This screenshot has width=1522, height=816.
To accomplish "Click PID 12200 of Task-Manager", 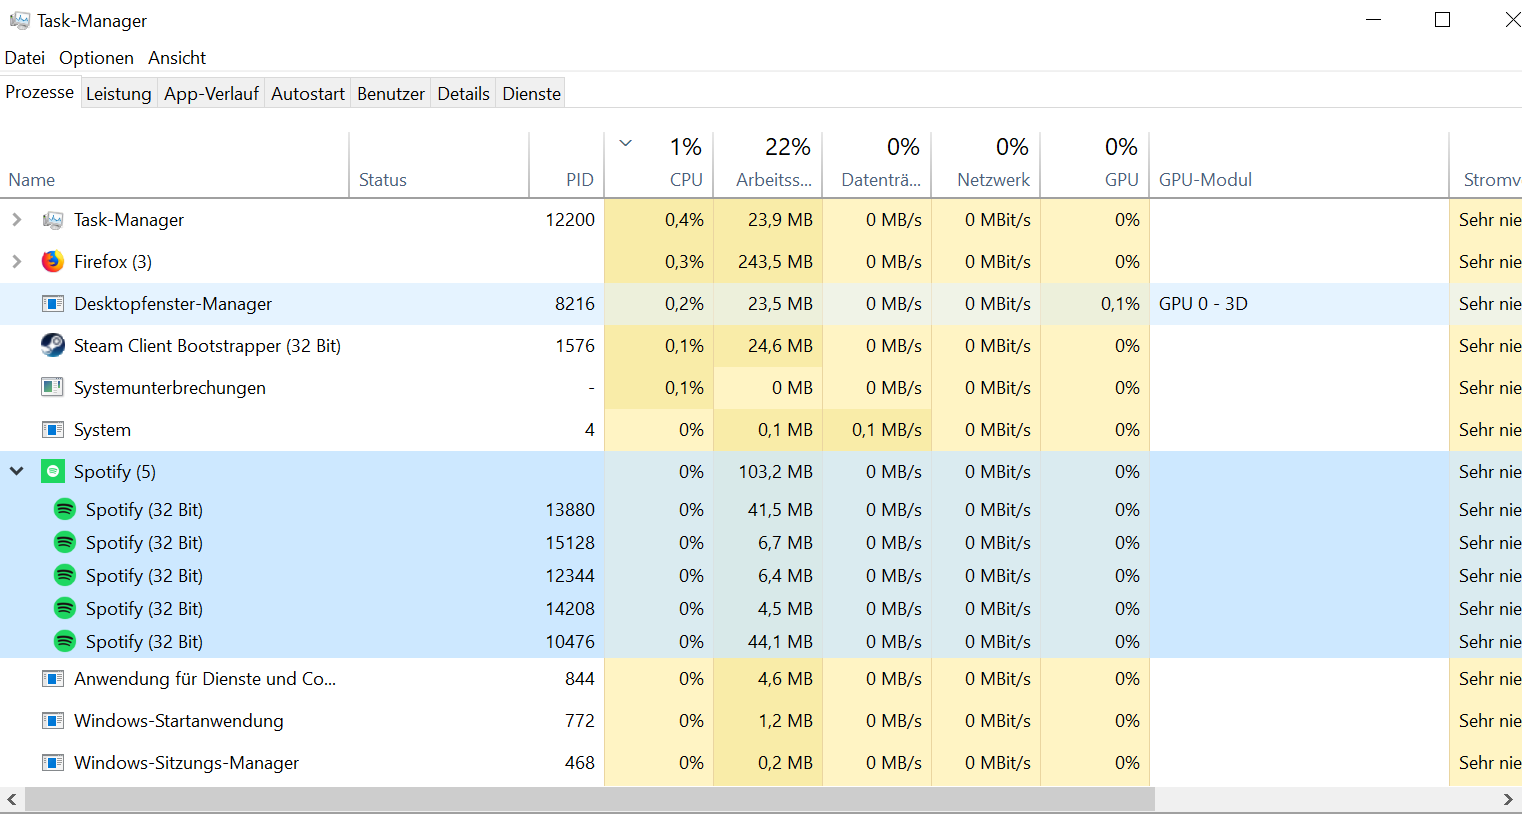I will click(x=570, y=220).
